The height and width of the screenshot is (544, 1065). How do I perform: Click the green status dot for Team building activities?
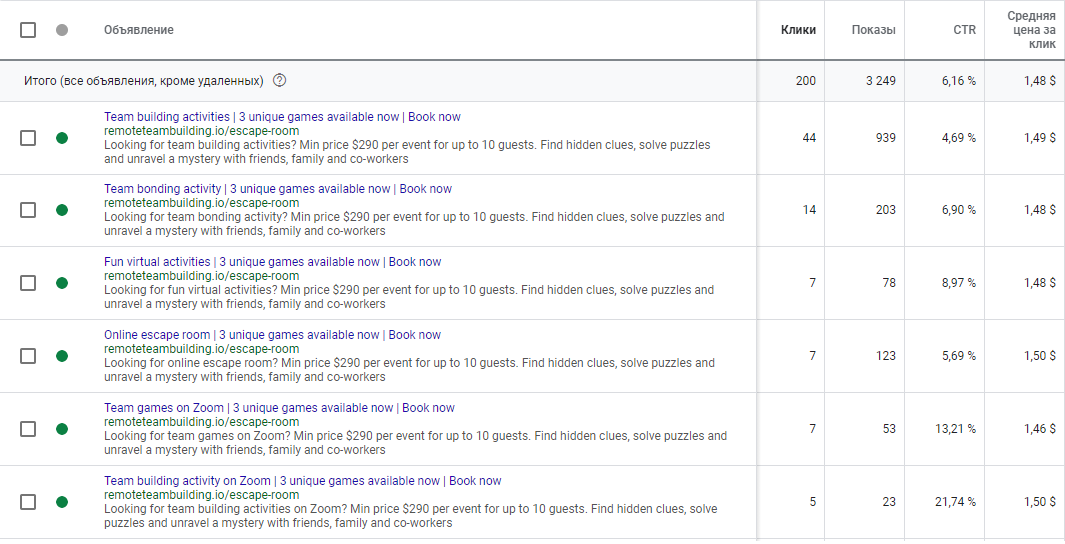(62, 138)
